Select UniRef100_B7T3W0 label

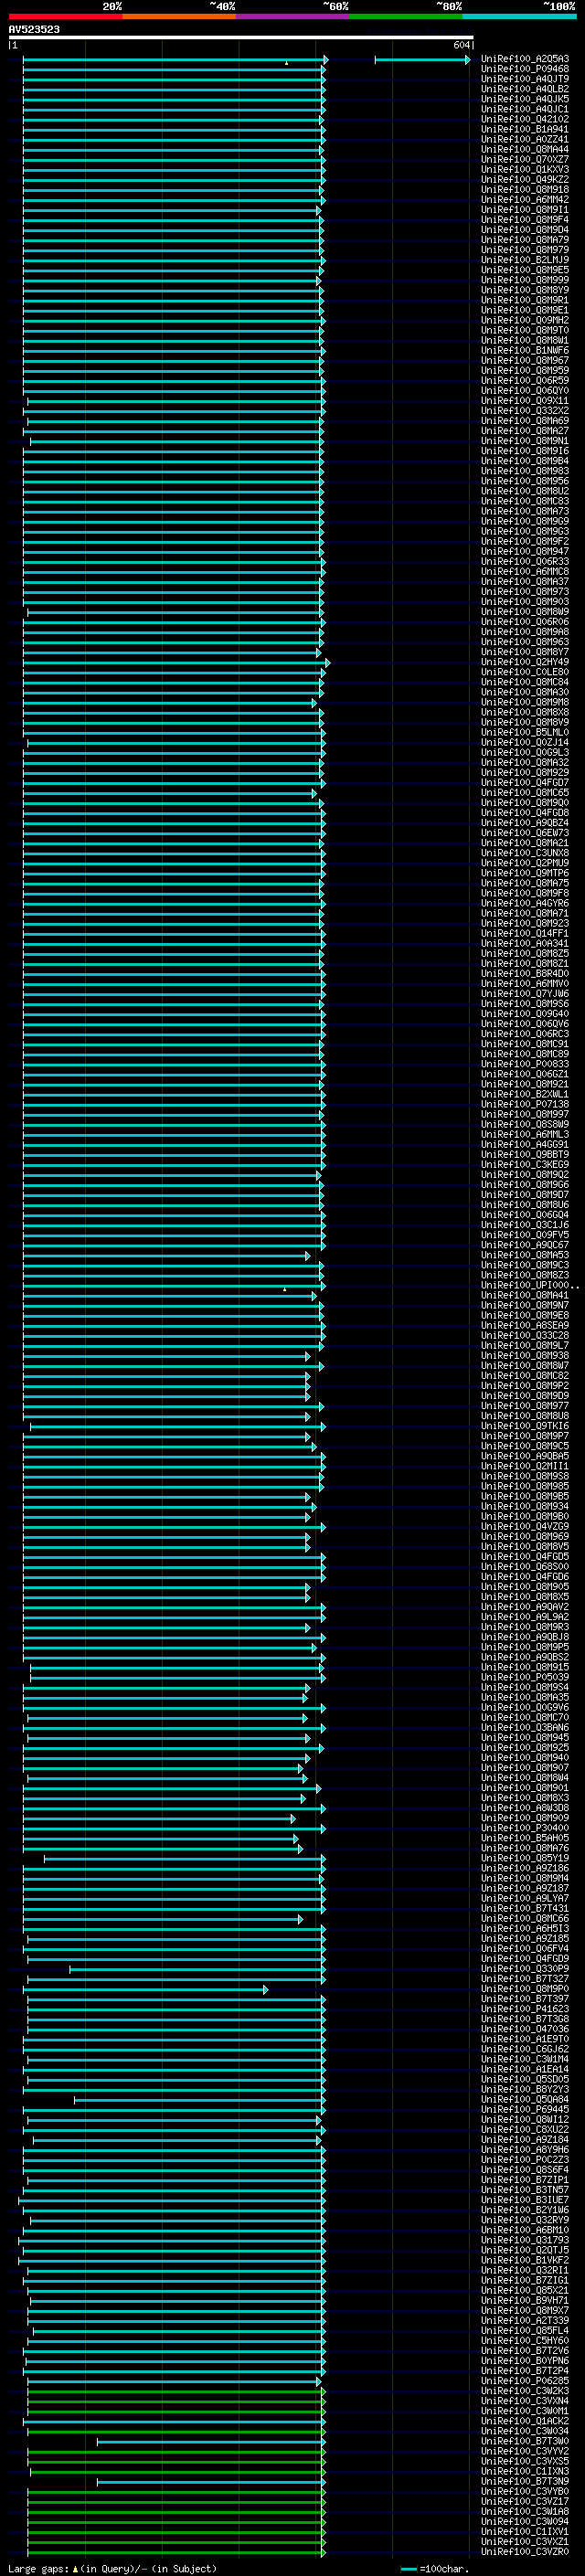coord(525,2441)
